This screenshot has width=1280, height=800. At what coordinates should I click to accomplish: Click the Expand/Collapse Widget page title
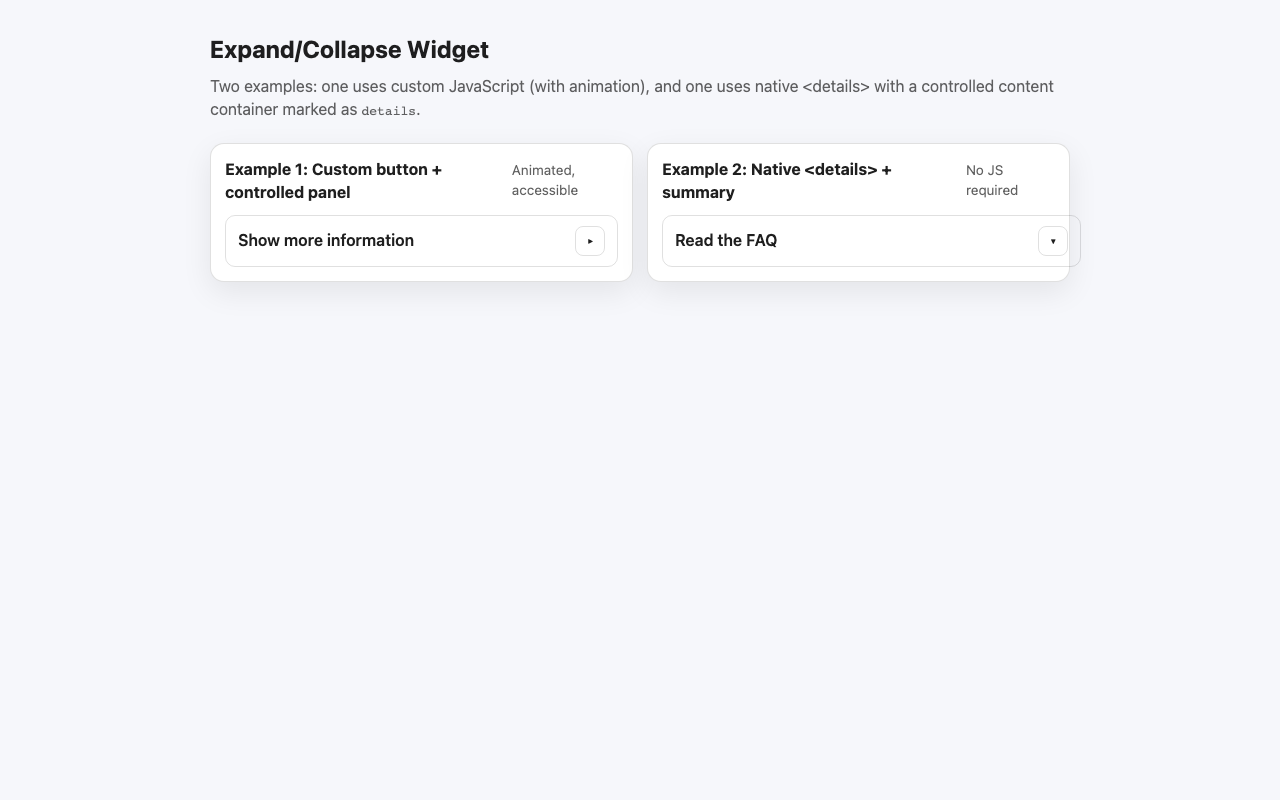[x=349, y=49]
